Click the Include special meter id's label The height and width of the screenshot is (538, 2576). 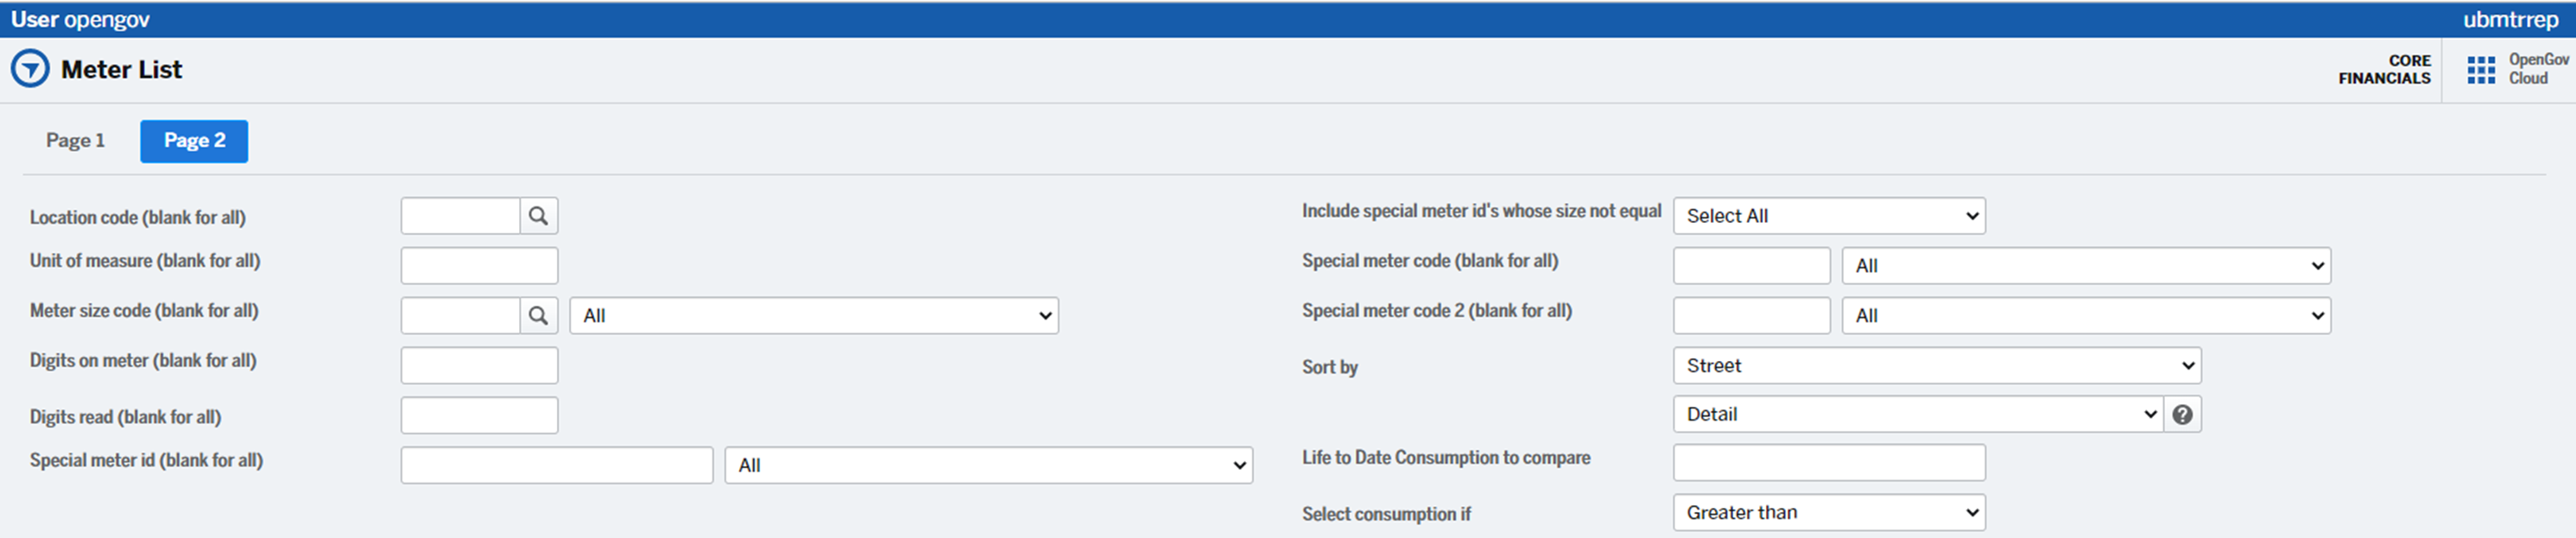coord(1481,211)
